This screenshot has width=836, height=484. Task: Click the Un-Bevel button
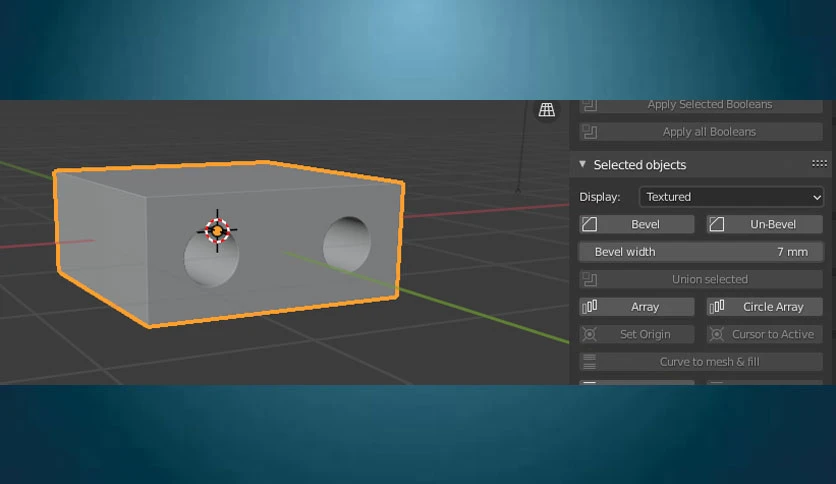765,224
